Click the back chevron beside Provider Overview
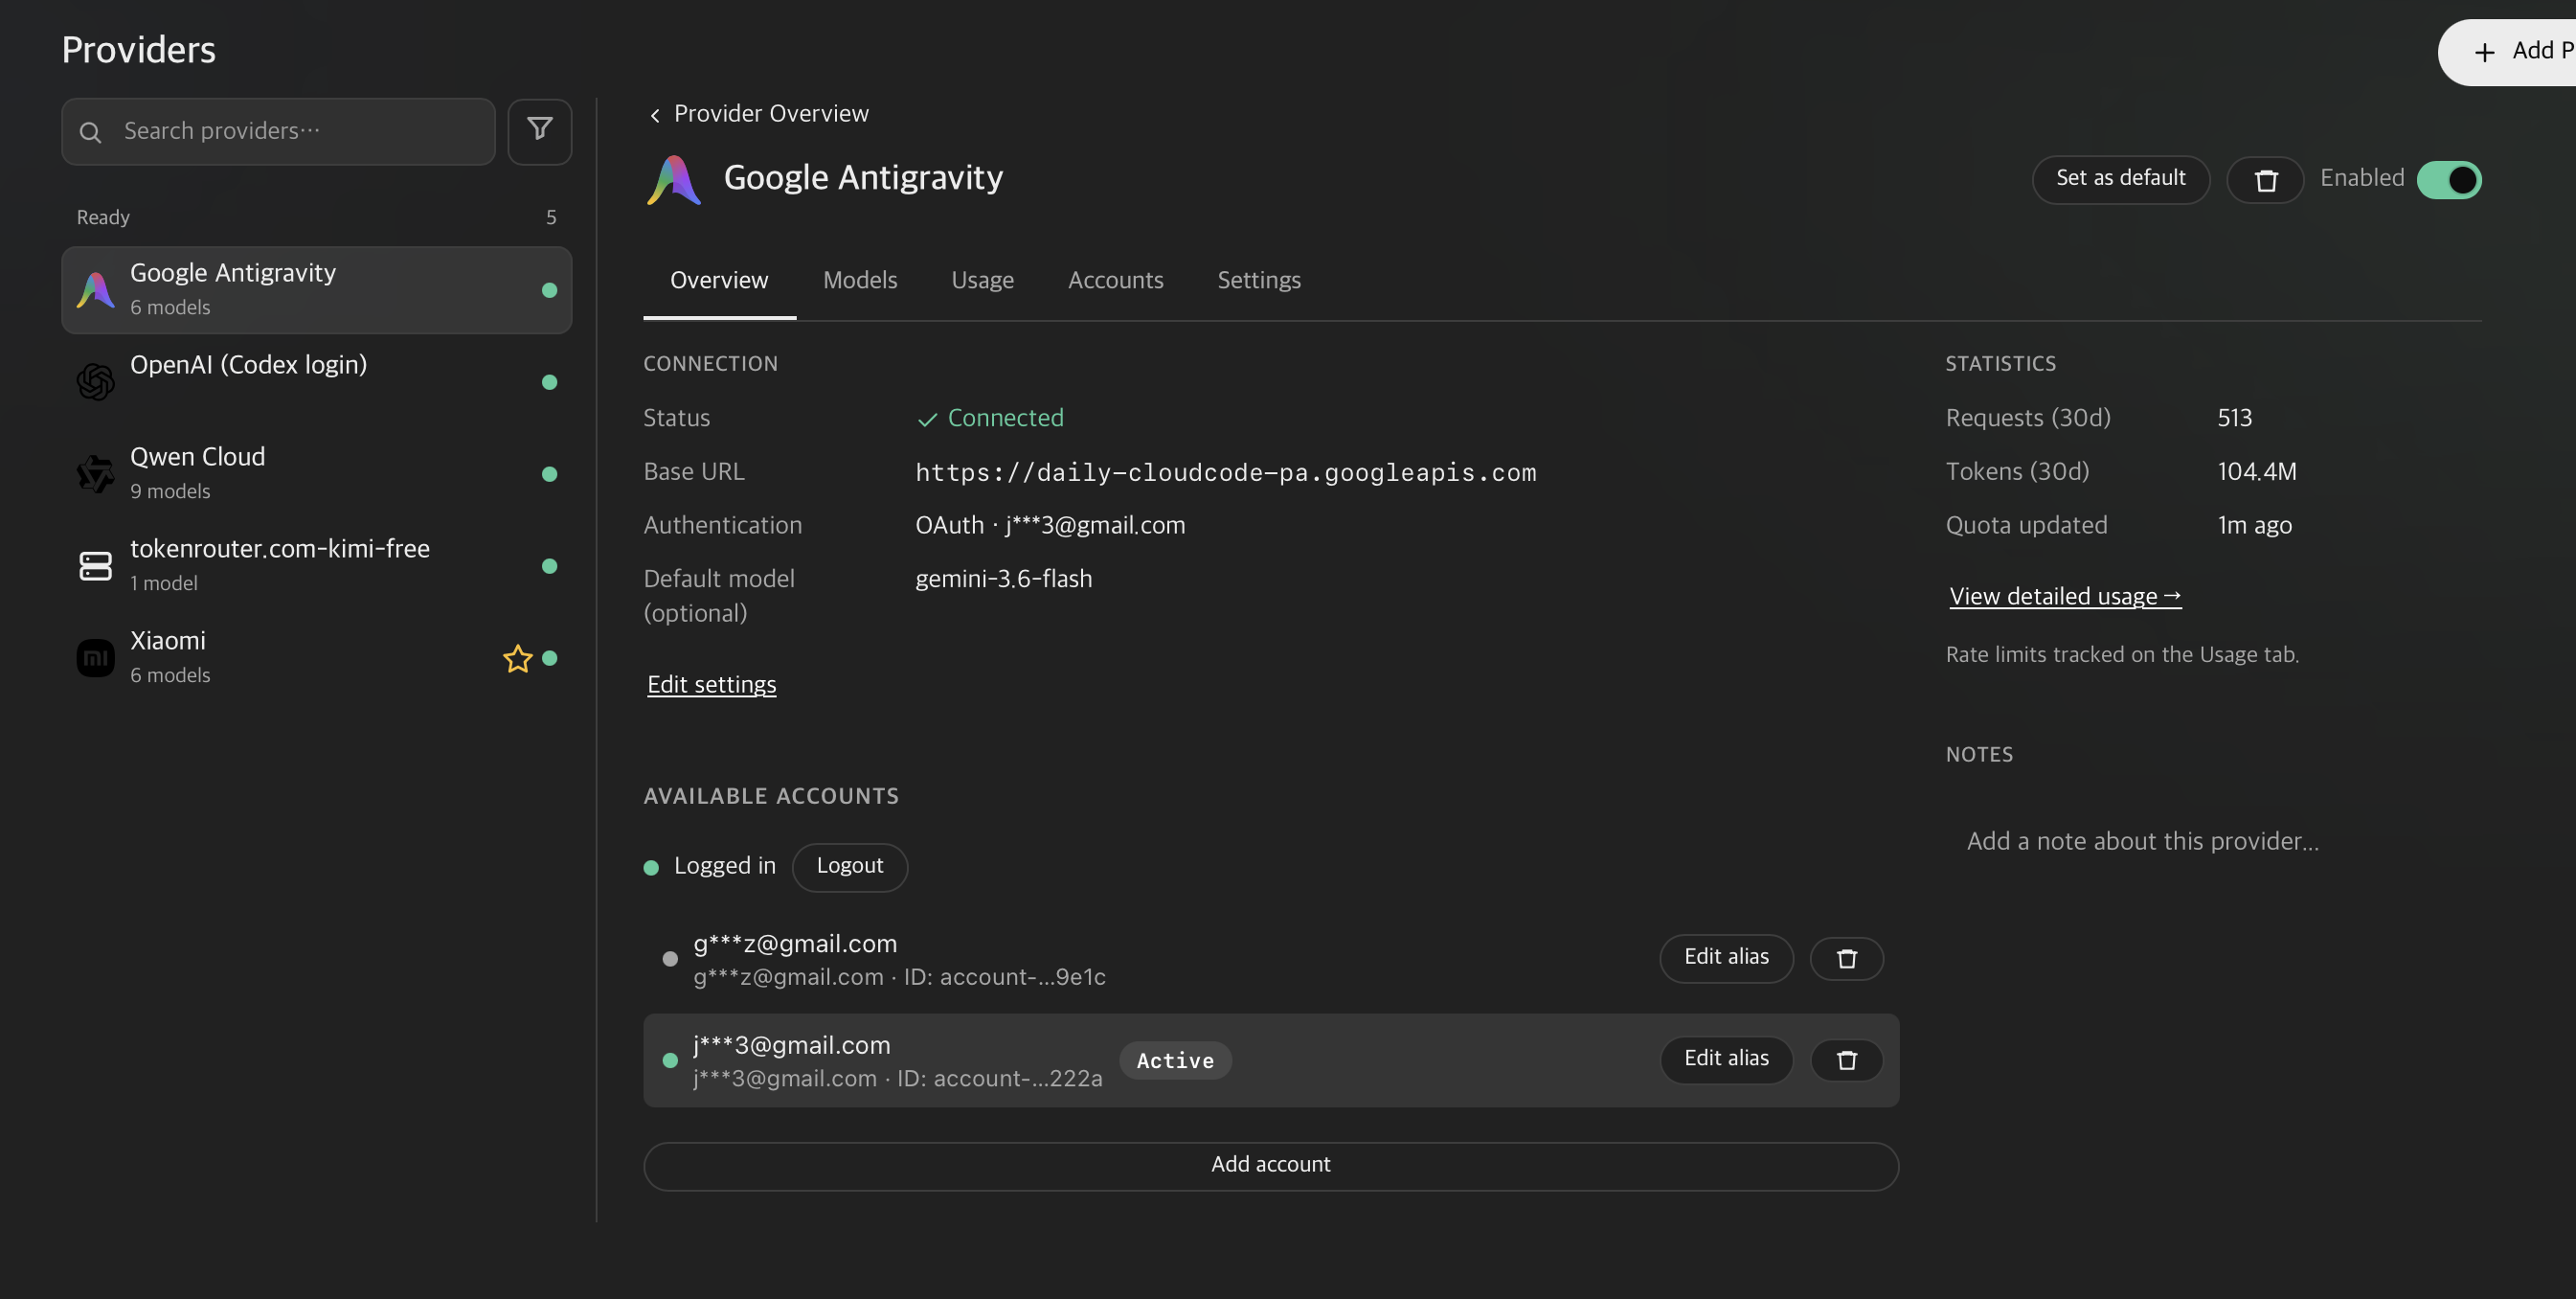This screenshot has height=1299, width=2576. pos(655,115)
